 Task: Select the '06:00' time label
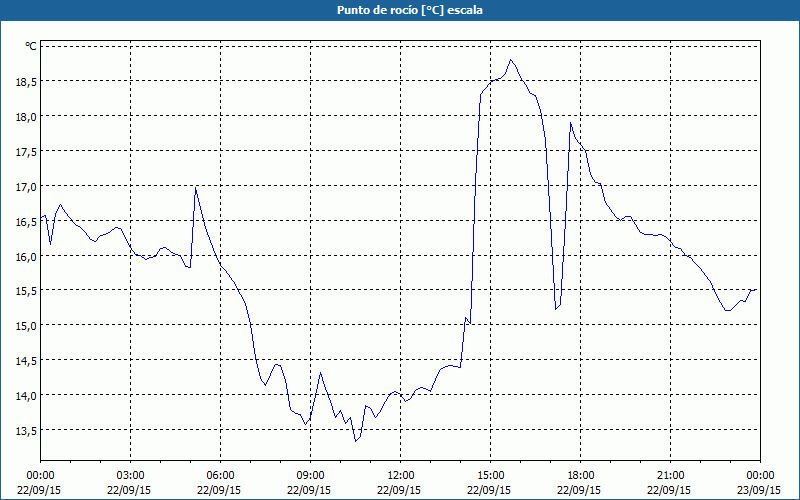[x=220, y=476]
